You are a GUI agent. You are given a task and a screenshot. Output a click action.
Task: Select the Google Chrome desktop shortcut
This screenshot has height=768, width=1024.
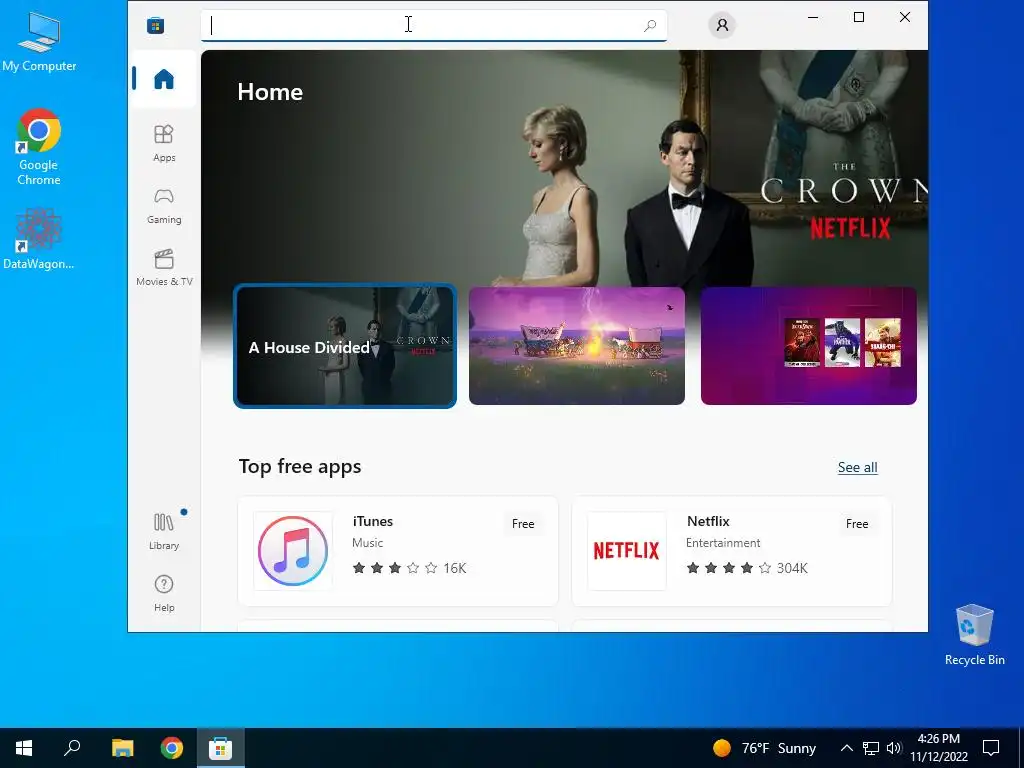click(x=39, y=148)
